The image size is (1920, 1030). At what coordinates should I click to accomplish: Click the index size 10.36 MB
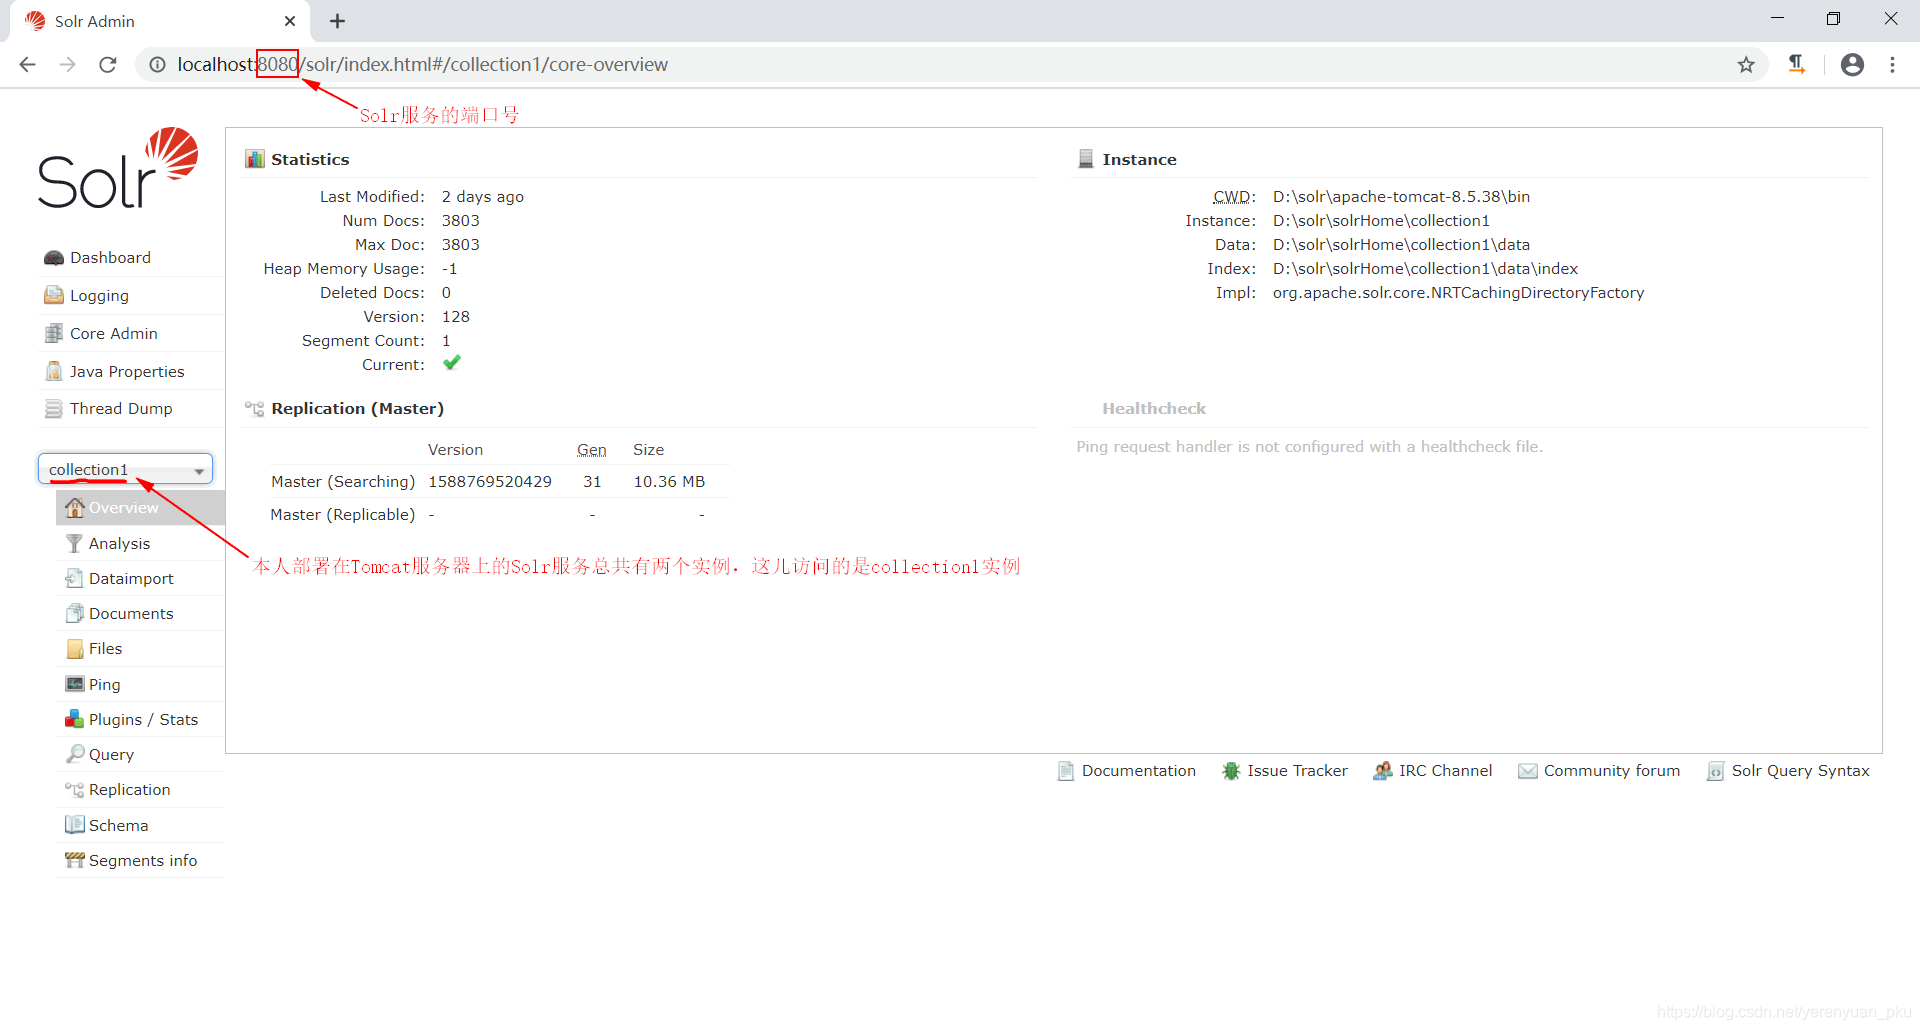[669, 482]
